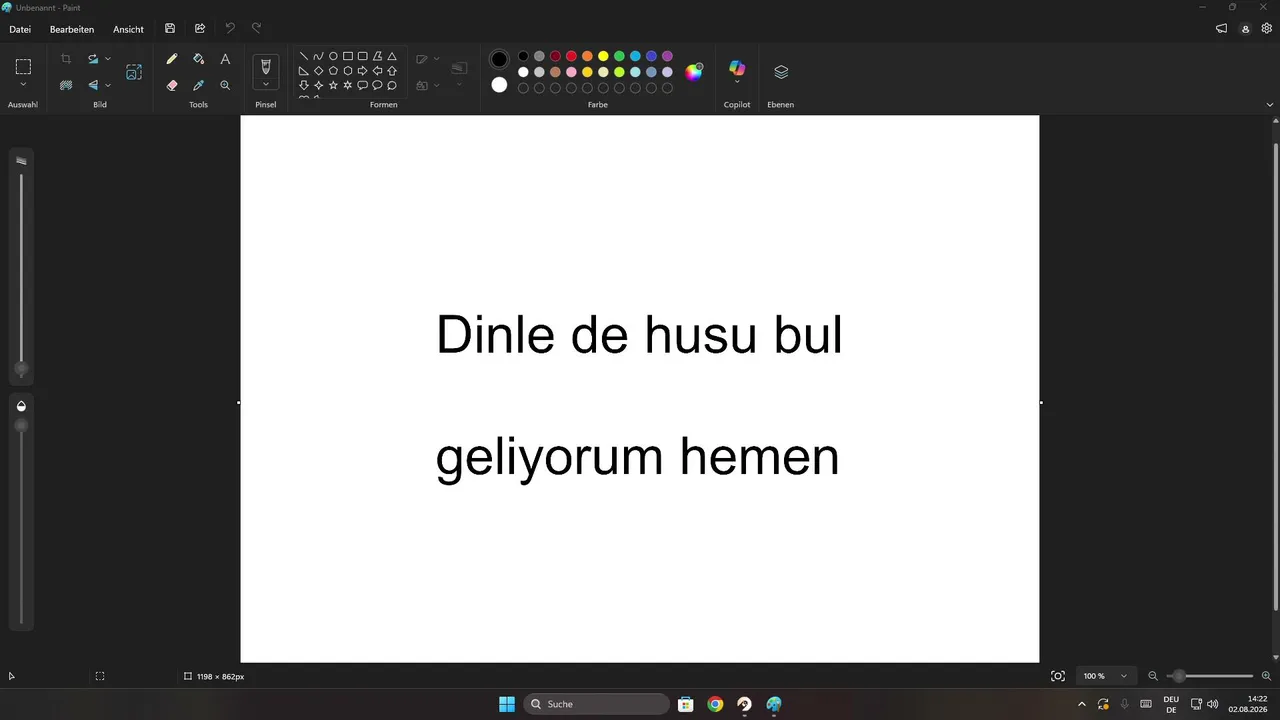
Task: Pick the pentagon shape
Action: (x=333, y=71)
